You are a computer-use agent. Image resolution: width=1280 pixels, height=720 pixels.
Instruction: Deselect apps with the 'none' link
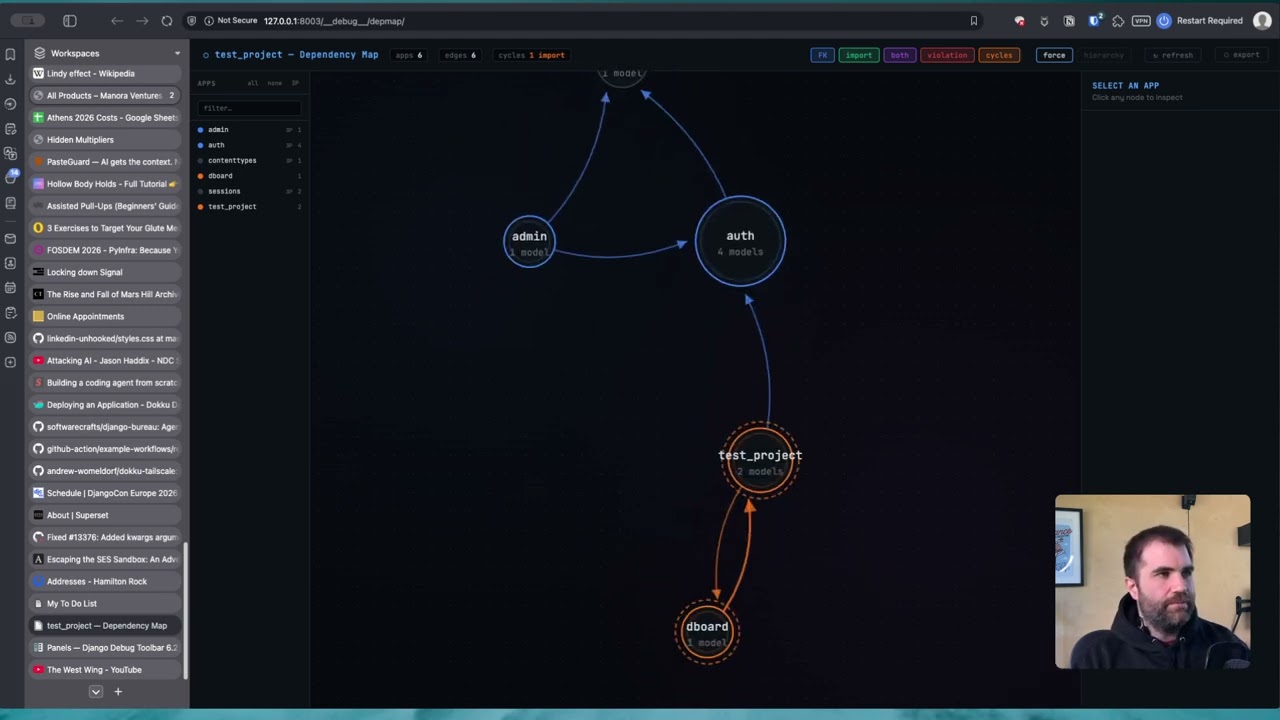pos(274,83)
